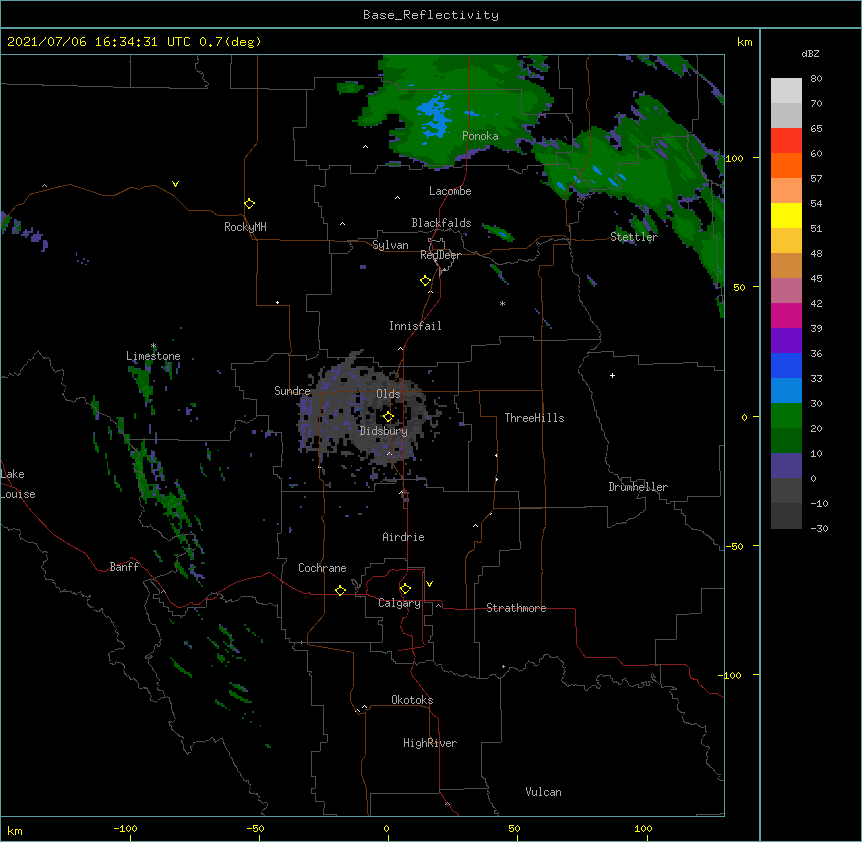Viewport: 862px width, 842px height.
Task: Select the bright green swatch in the dBZ legend
Action: [786, 416]
